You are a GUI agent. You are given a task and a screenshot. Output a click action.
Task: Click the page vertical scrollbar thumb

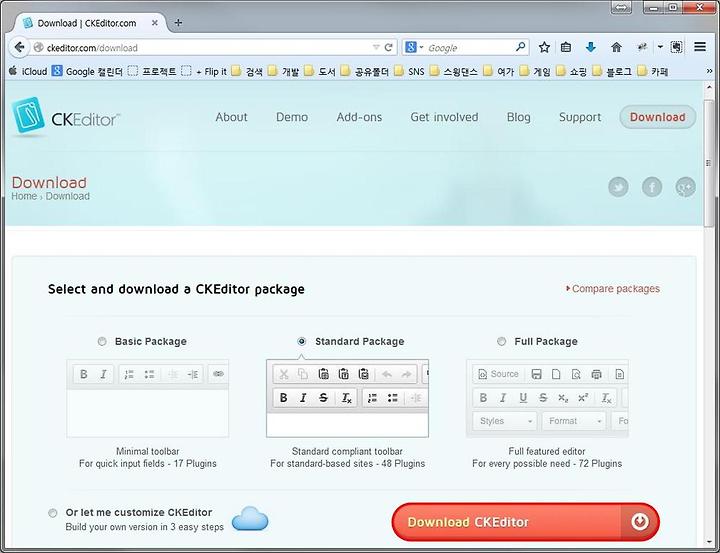pyautogui.click(x=709, y=163)
